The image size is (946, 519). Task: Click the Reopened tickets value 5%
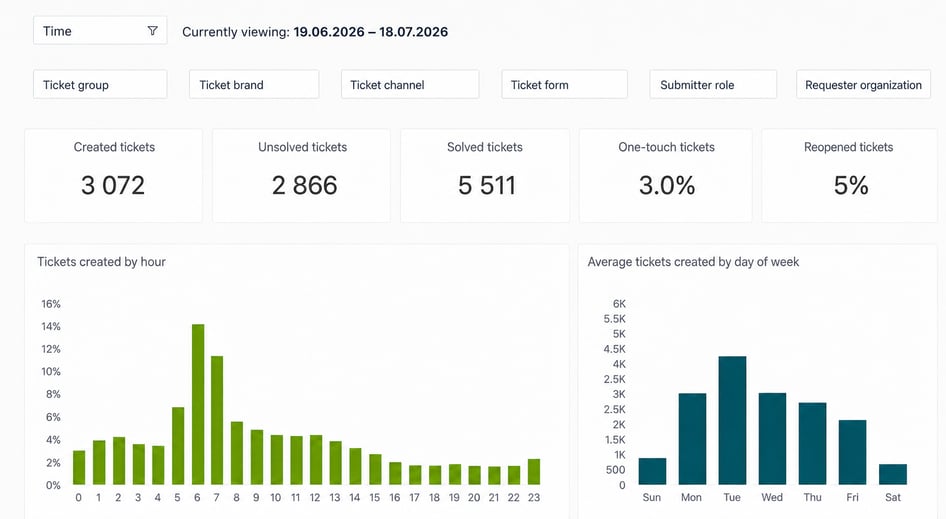(x=851, y=185)
